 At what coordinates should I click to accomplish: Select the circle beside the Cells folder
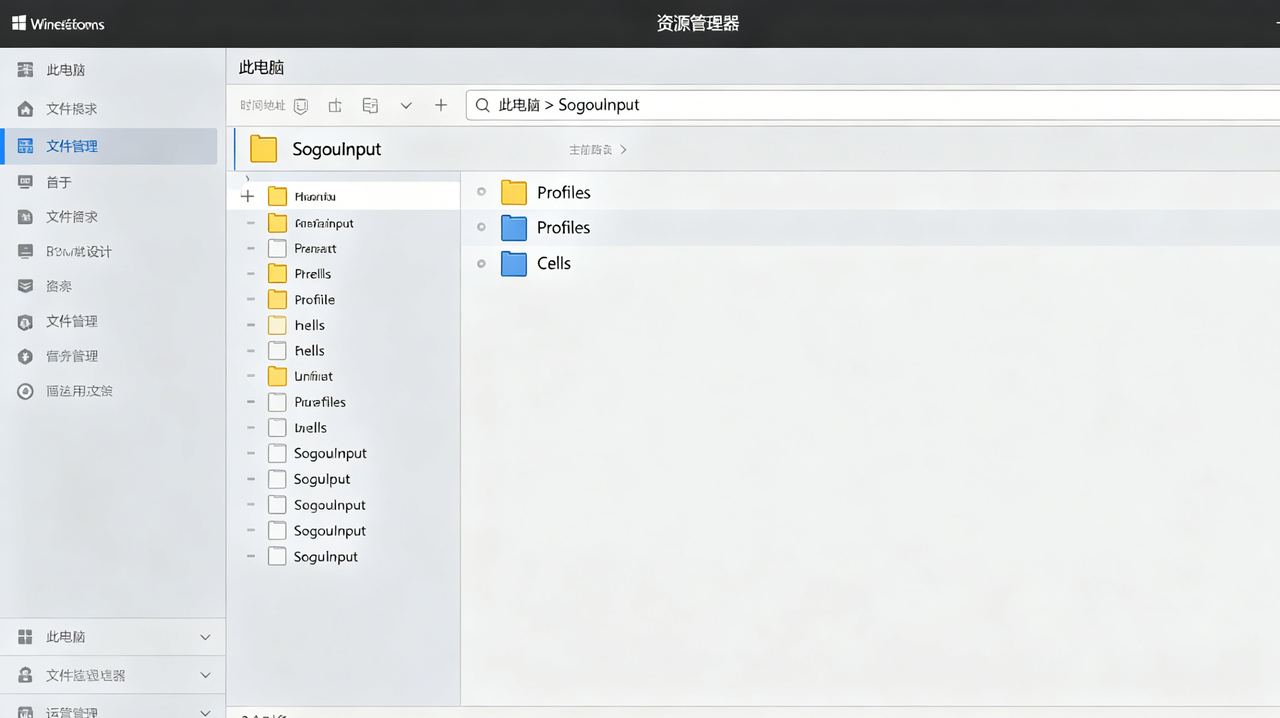[x=481, y=263]
